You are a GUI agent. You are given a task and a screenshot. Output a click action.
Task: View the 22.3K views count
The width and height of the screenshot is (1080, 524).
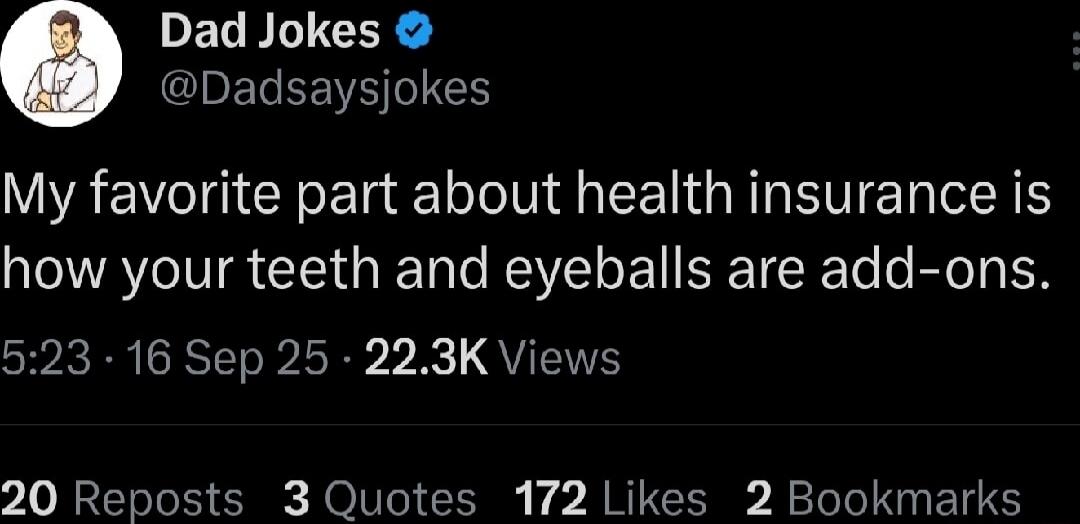pos(426,357)
